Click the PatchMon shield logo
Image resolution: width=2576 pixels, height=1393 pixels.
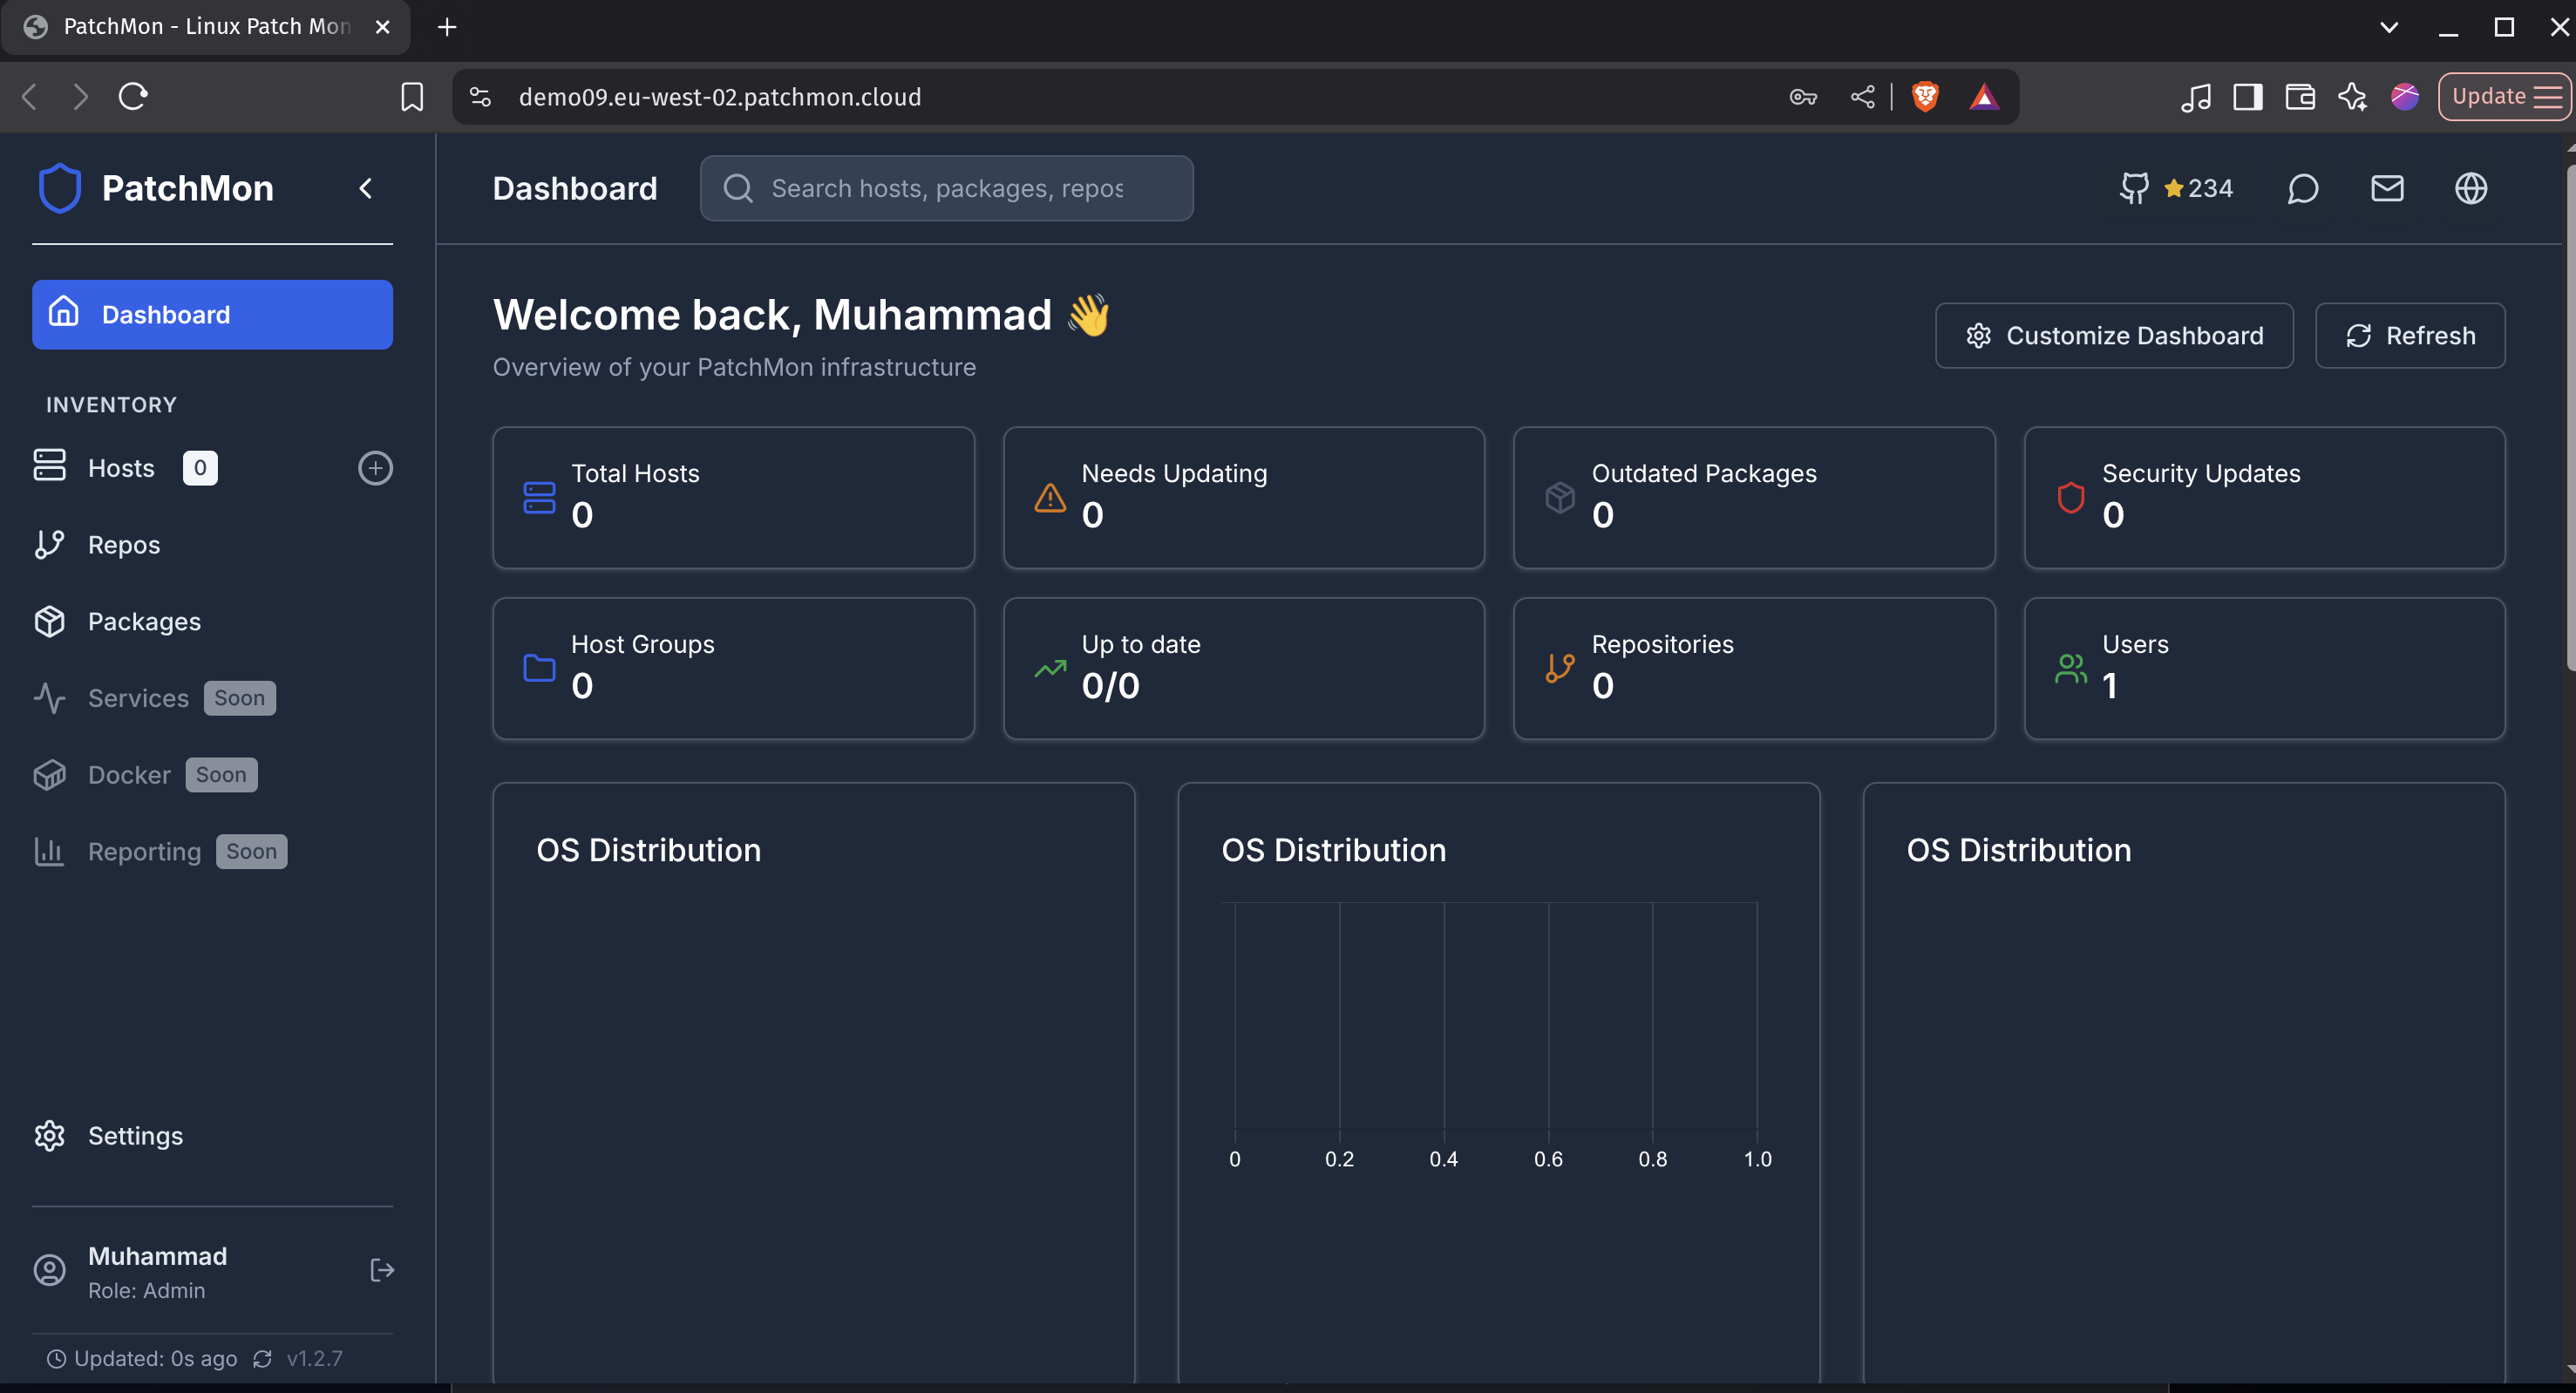59,188
